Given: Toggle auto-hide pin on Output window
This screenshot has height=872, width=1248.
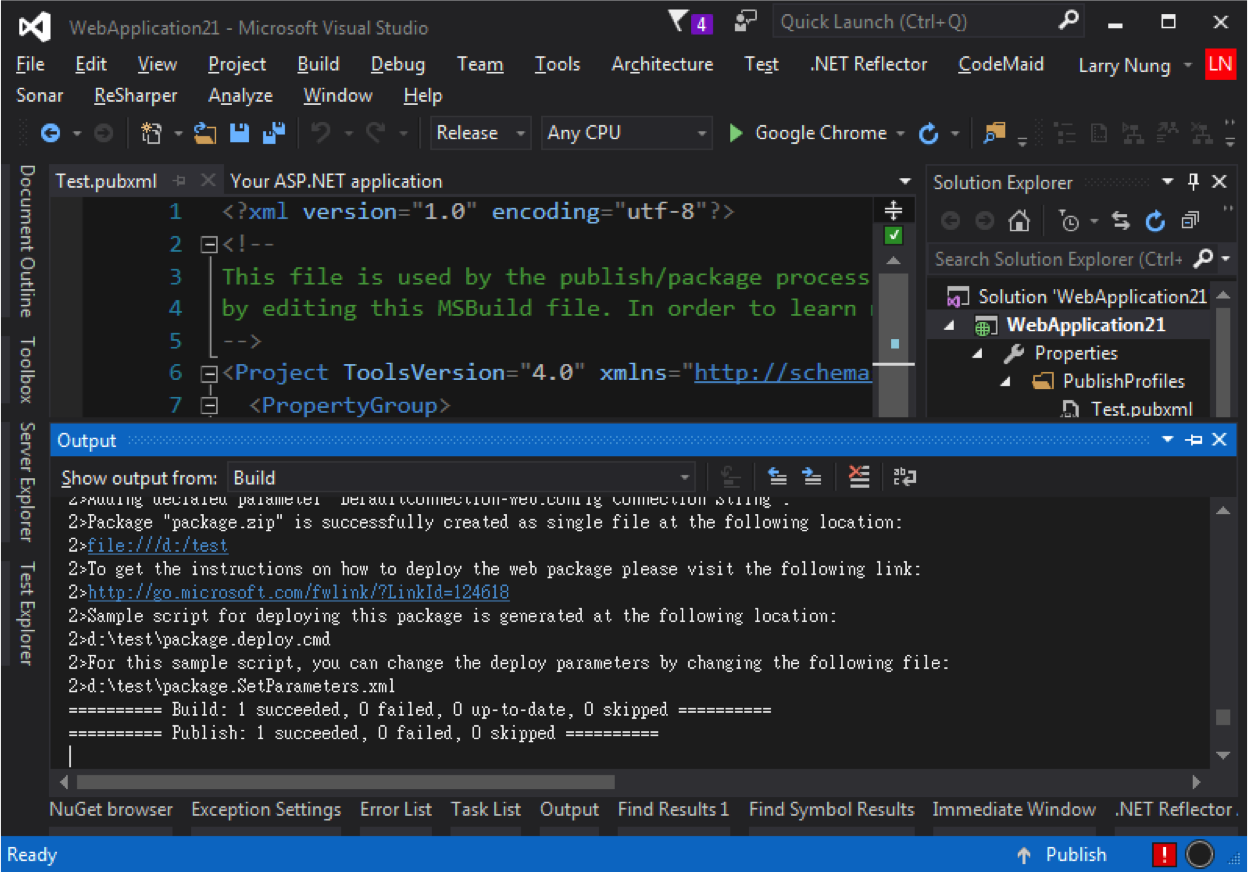Looking at the screenshot, I should [x=1194, y=440].
